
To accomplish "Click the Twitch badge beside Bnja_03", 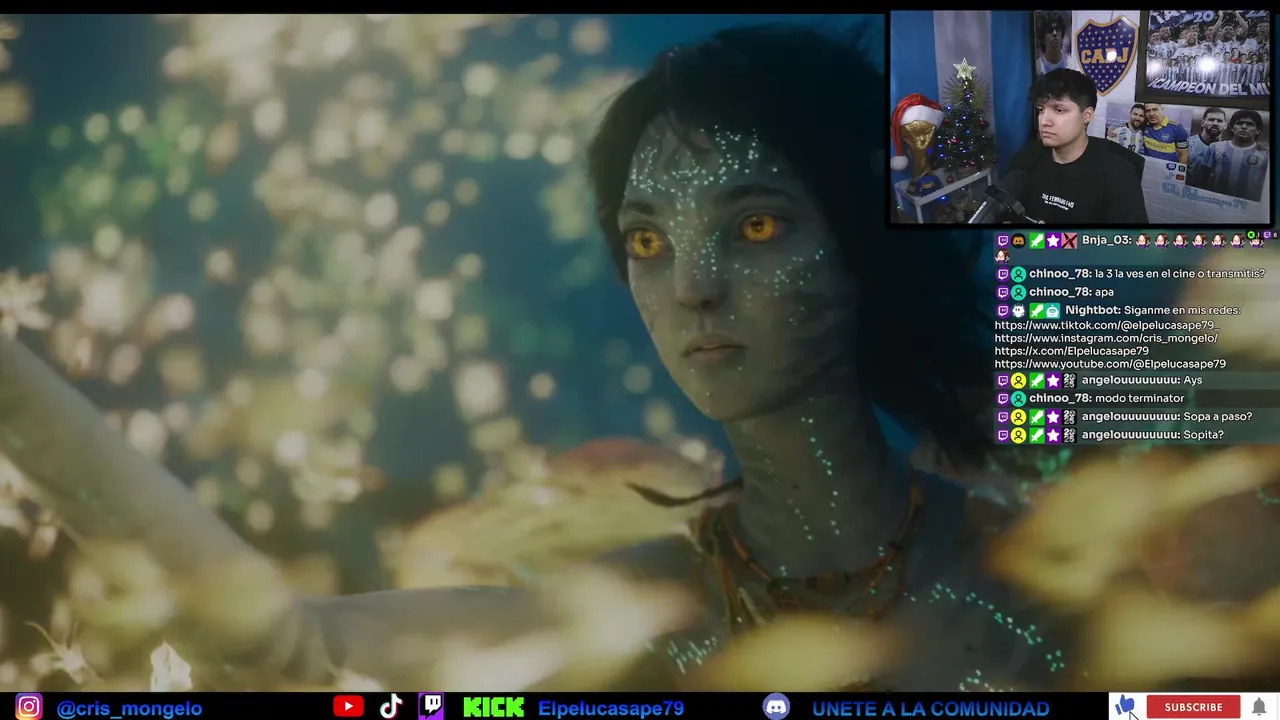I will click(x=1003, y=241).
